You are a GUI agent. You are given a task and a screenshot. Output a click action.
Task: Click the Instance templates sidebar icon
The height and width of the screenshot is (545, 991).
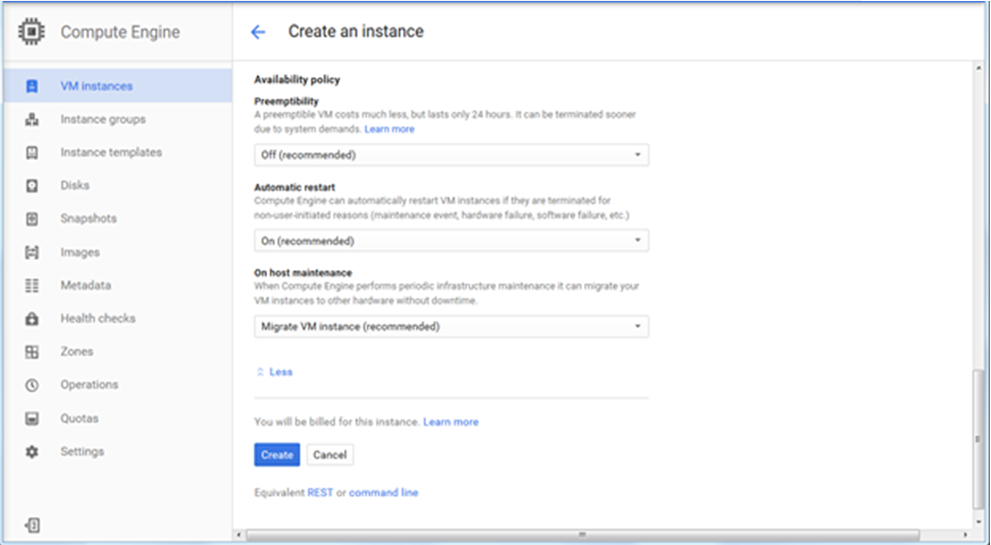pos(32,152)
